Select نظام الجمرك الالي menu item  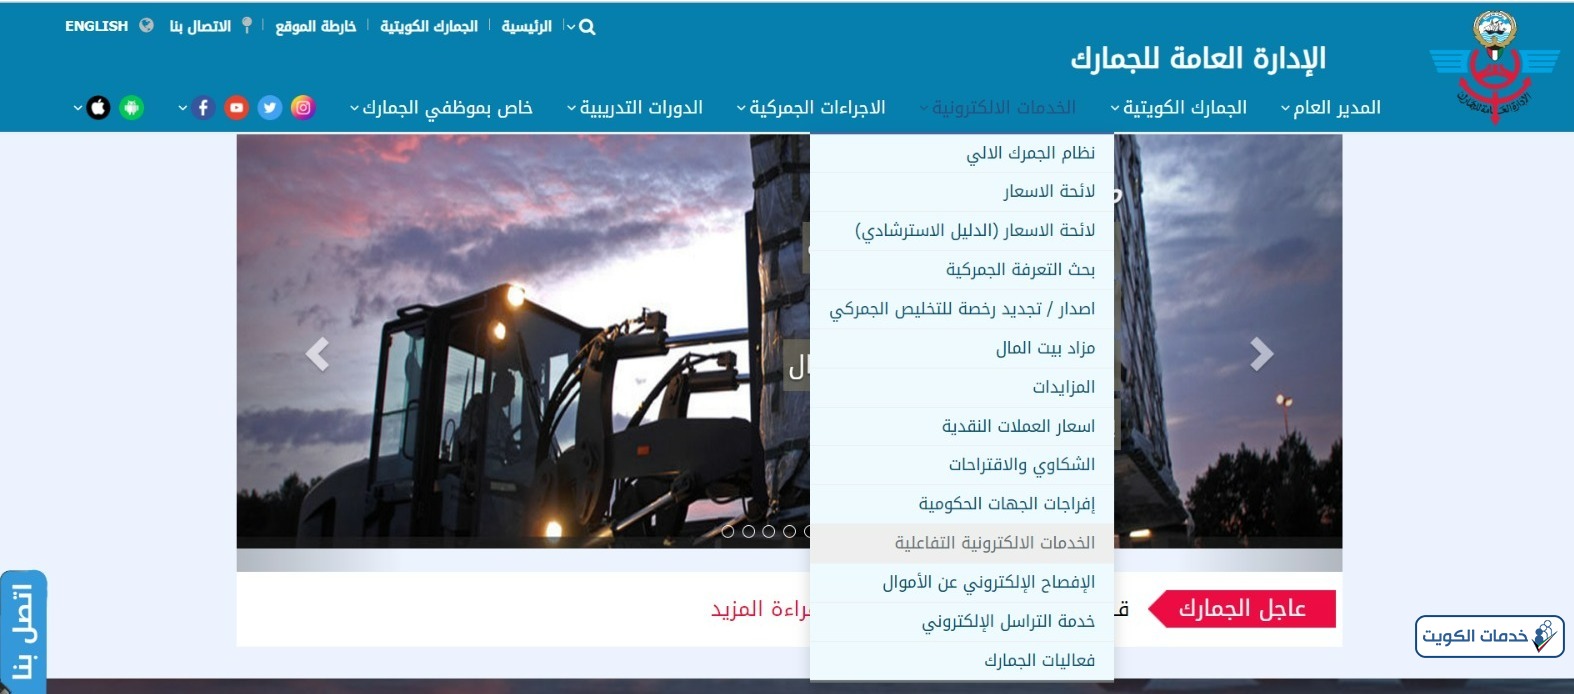tap(1030, 153)
